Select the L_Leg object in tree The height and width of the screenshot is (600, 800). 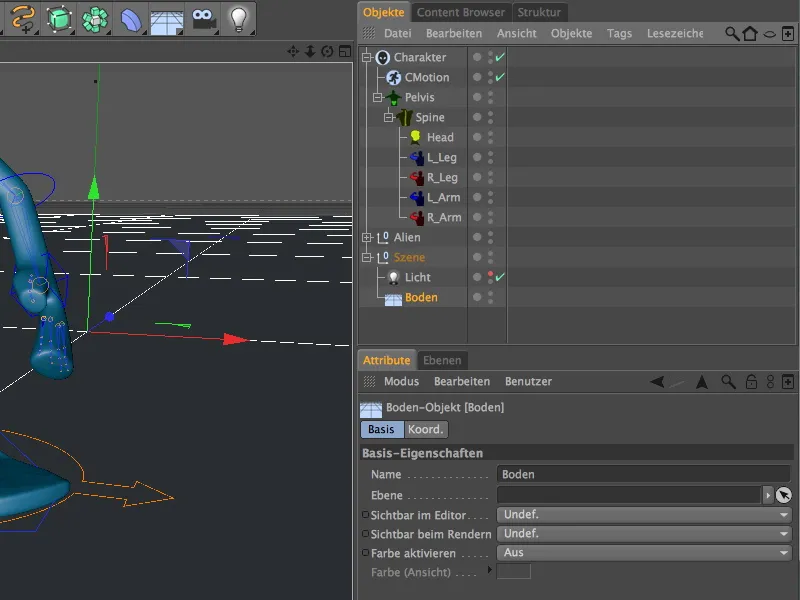[x=442, y=158]
